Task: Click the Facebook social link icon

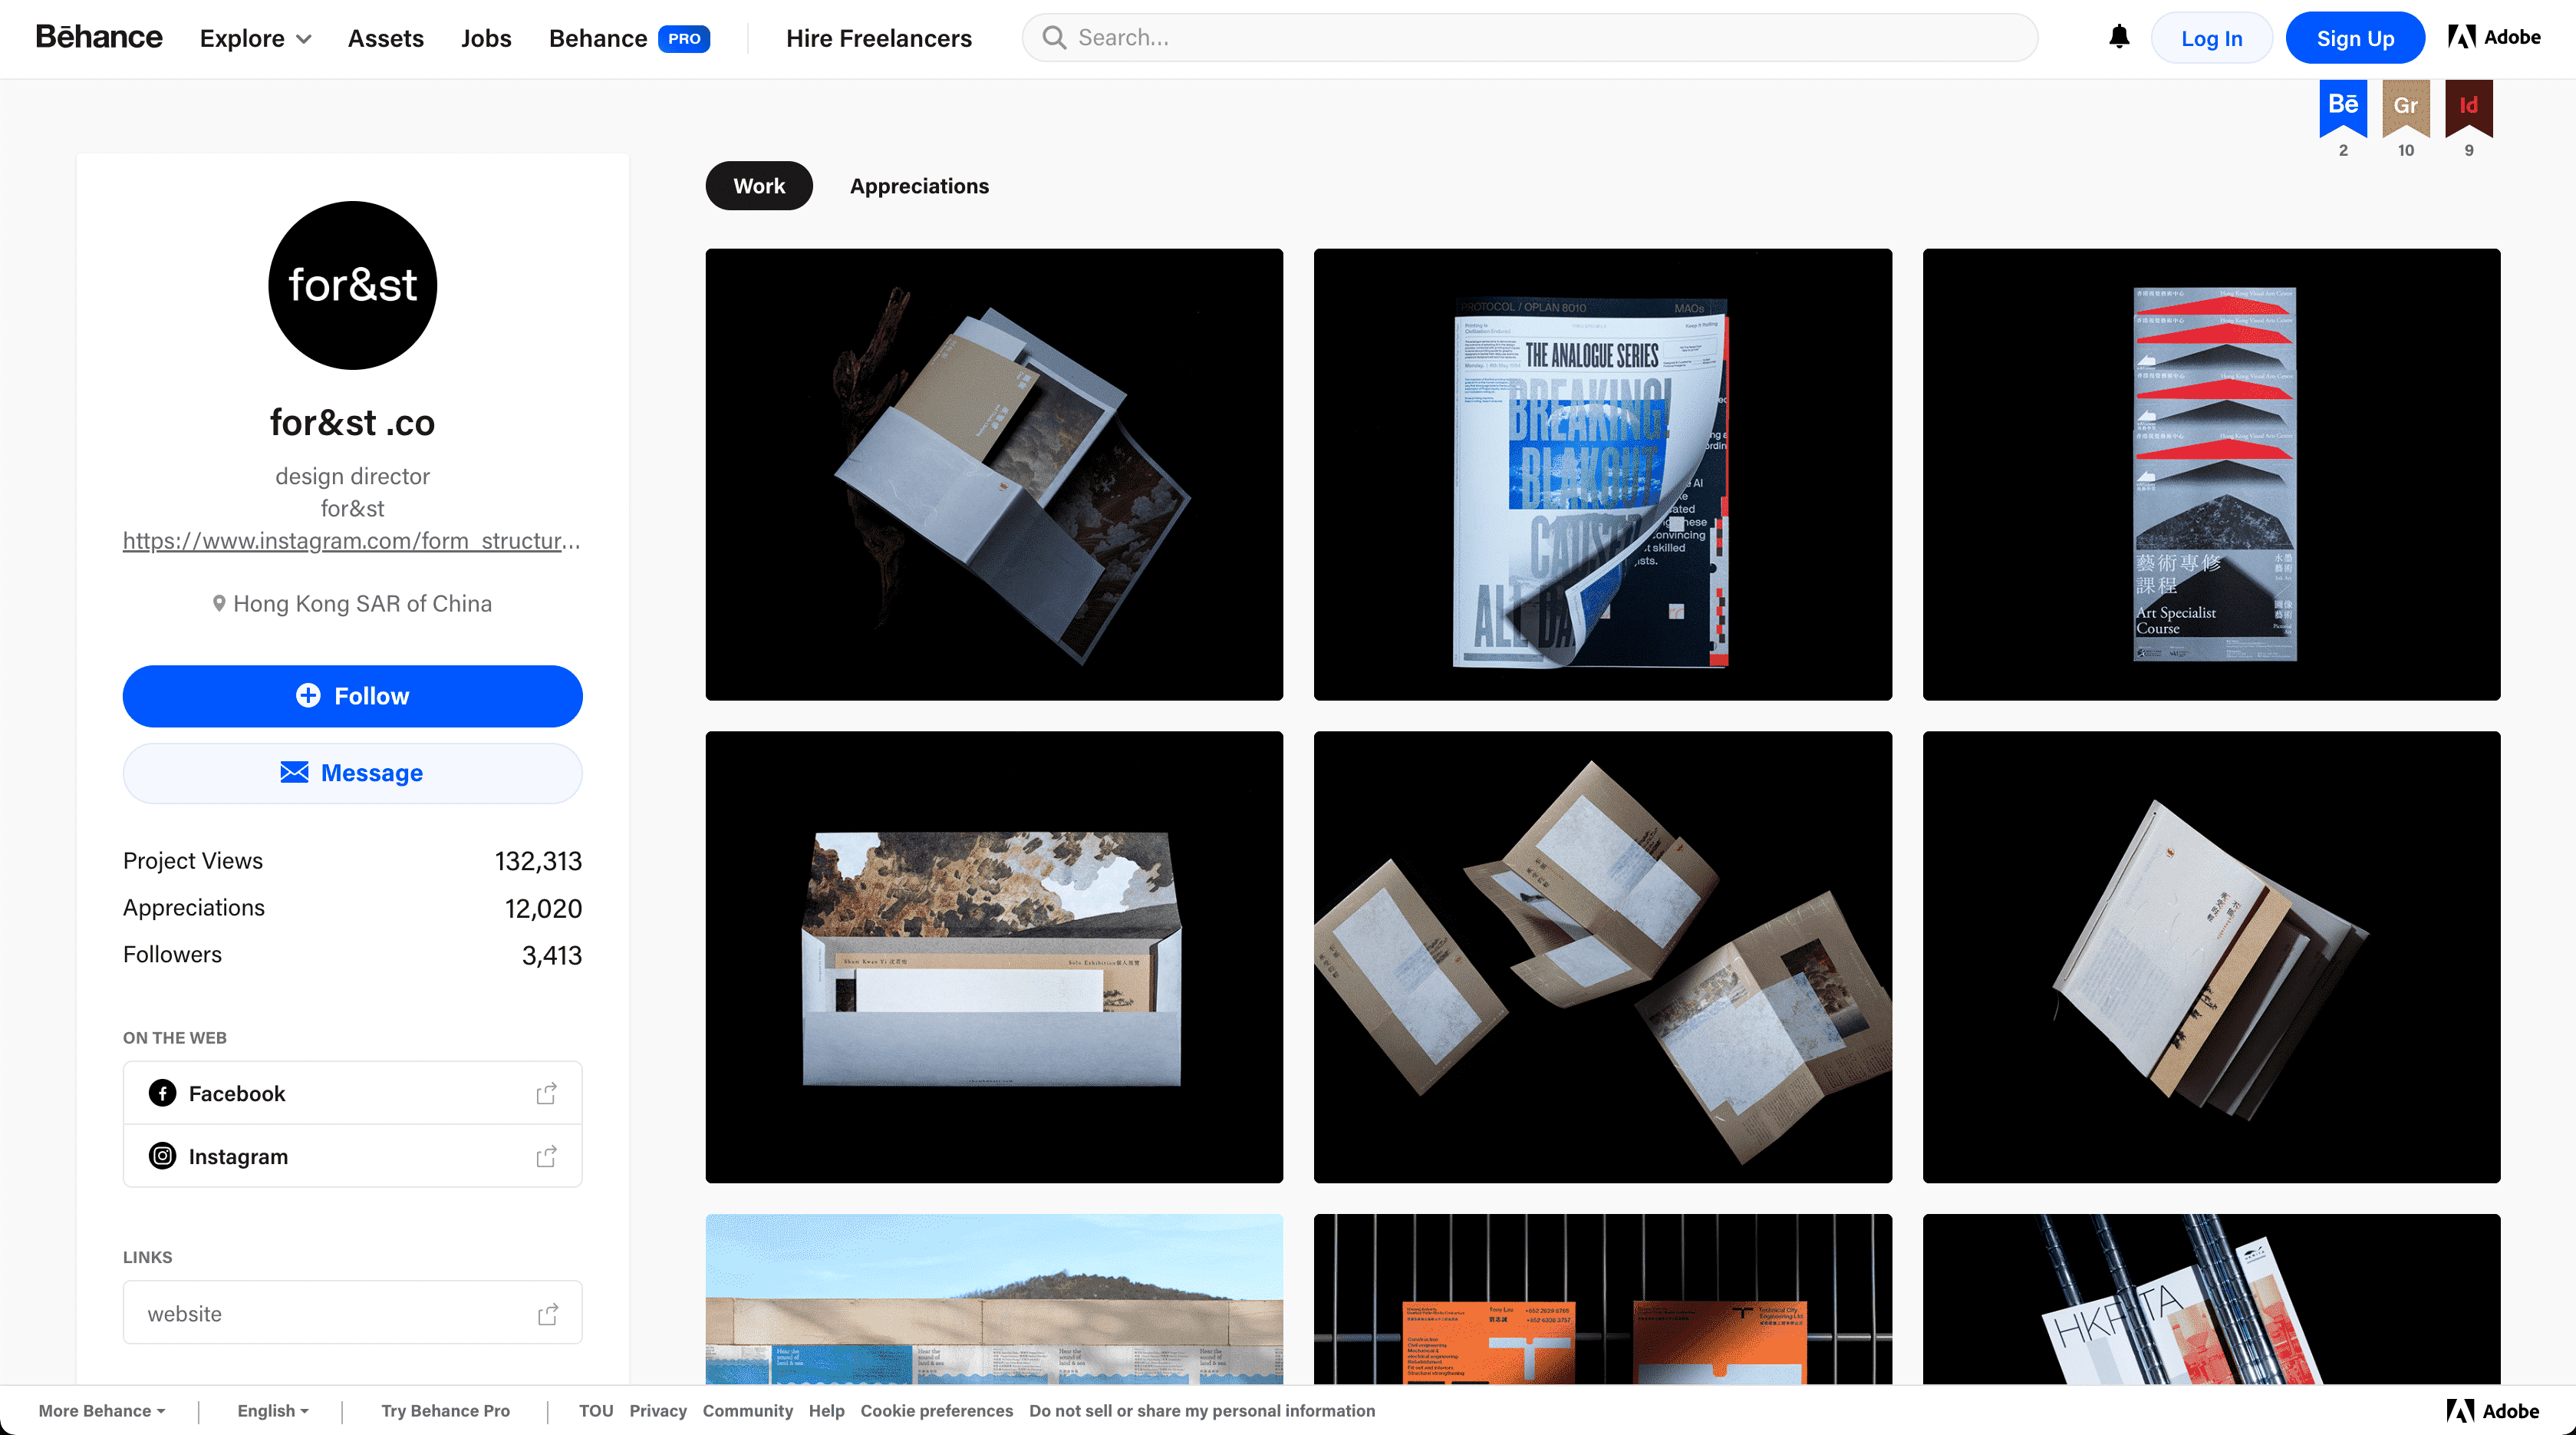Action: (x=160, y=1092)
